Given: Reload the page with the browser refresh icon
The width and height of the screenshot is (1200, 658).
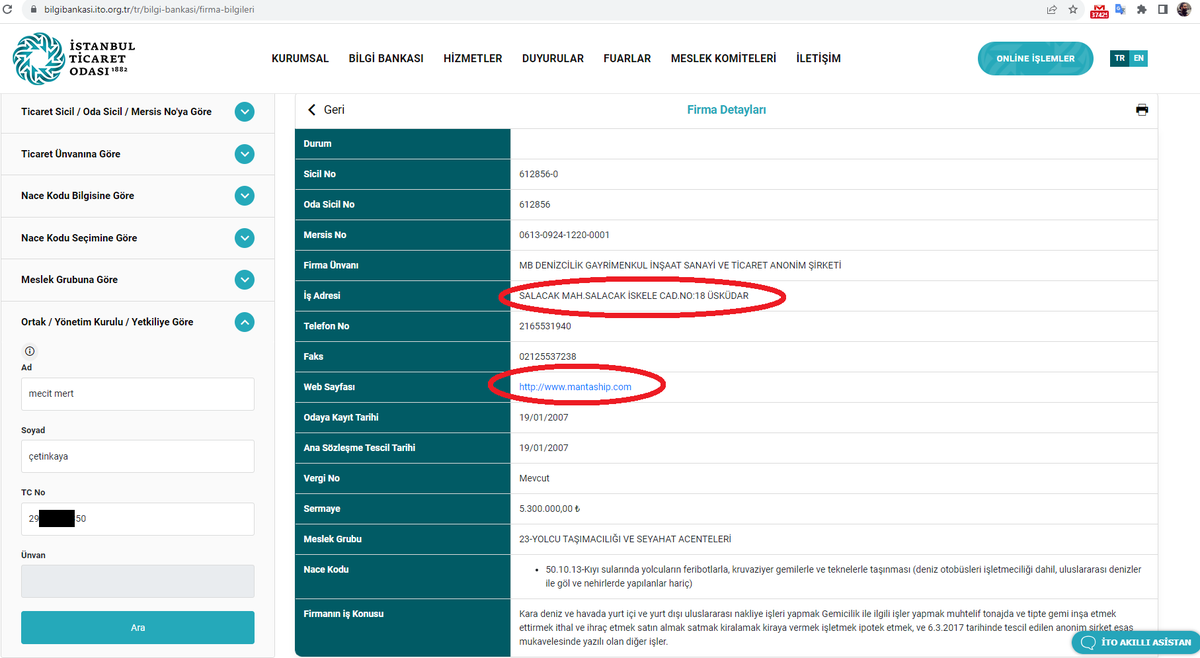Looking at the screenshot, I should (8, 8).
